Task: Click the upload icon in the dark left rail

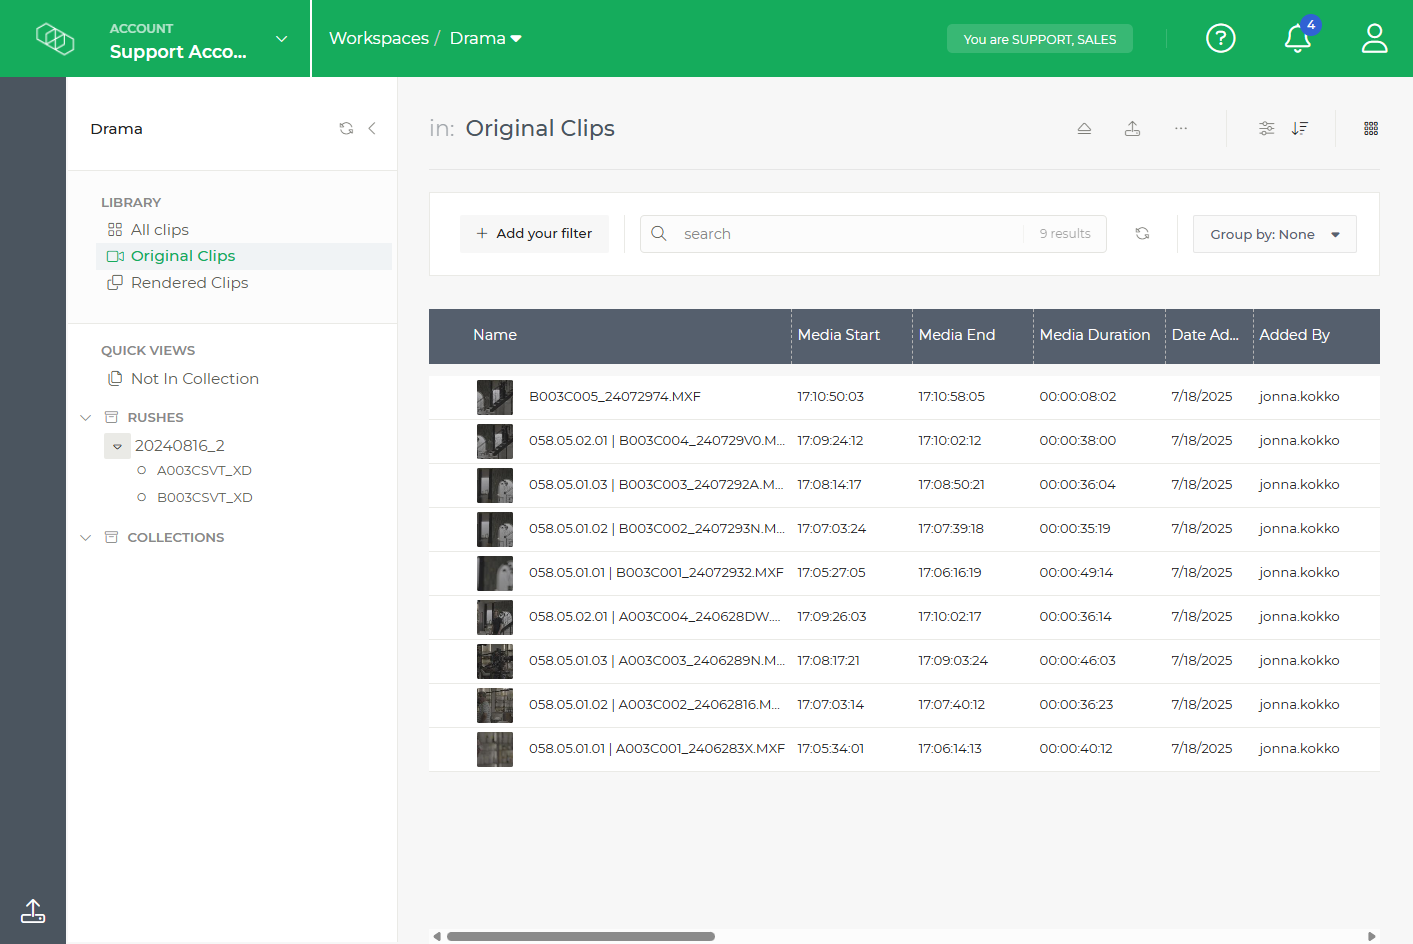Action: 33,911
